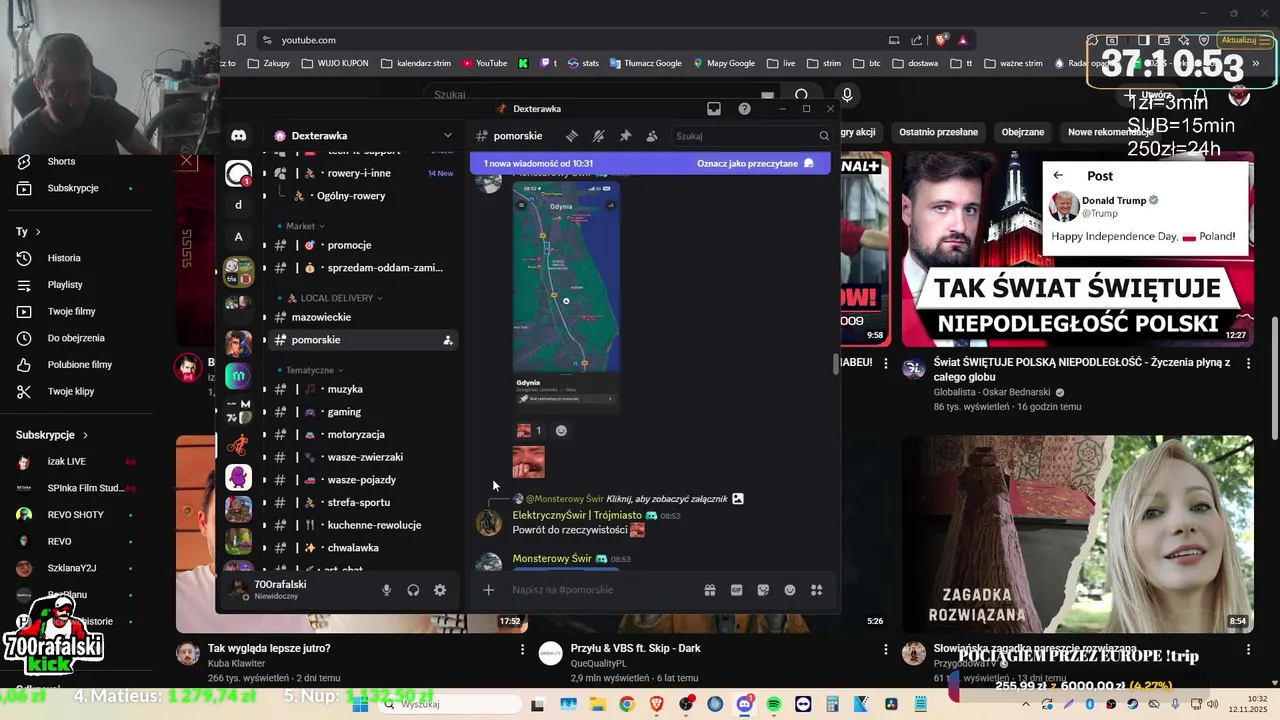Show pinned messages in pomorskie channel
This screenshot has width=1280, height=720.
click(x=625, y=136)
